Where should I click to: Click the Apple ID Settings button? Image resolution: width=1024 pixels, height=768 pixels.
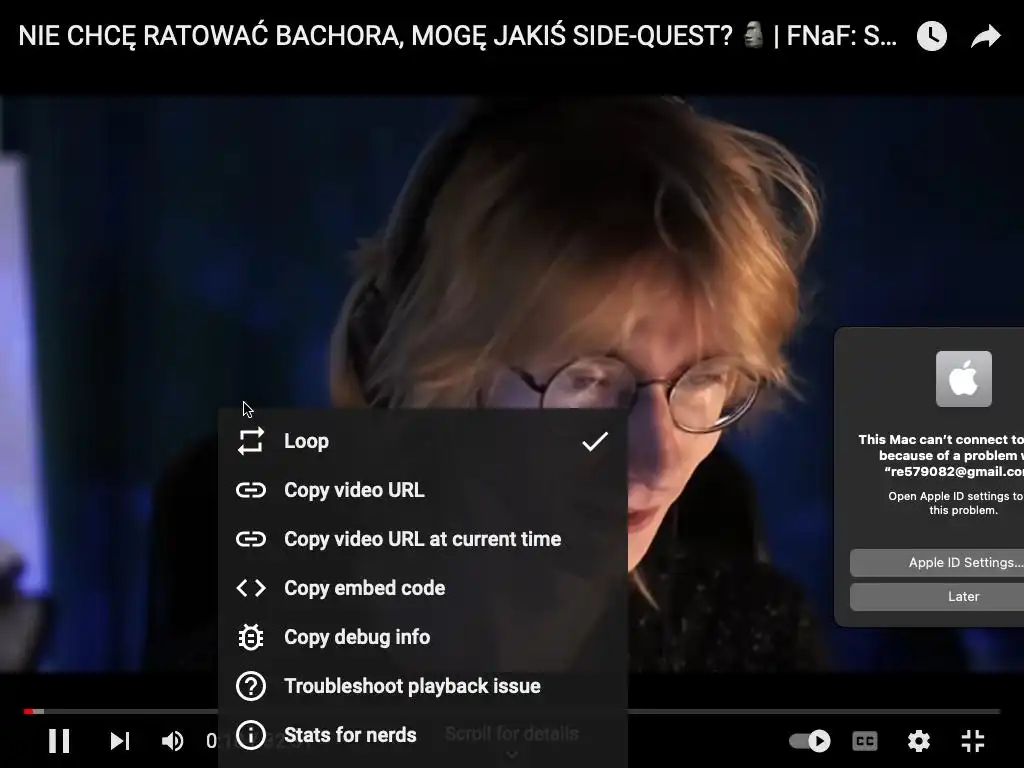937,562
